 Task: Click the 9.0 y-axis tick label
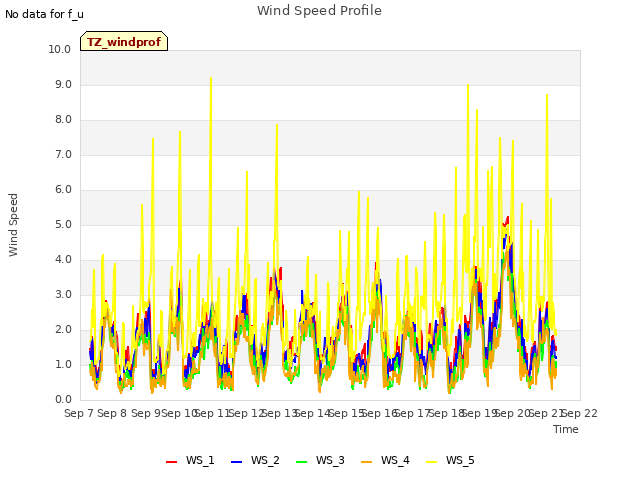(63, 84)
